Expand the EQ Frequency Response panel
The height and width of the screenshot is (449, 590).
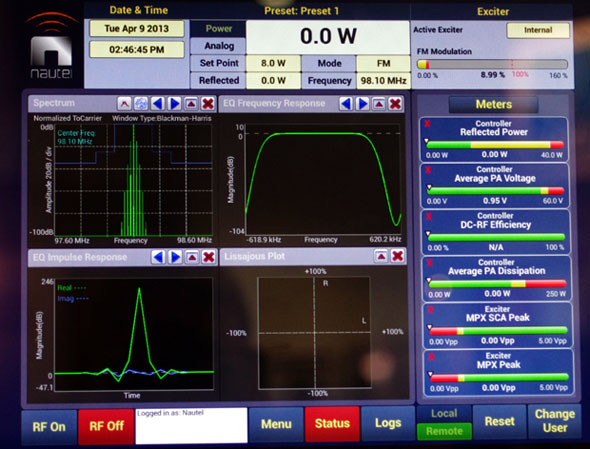tap(379, 103)
